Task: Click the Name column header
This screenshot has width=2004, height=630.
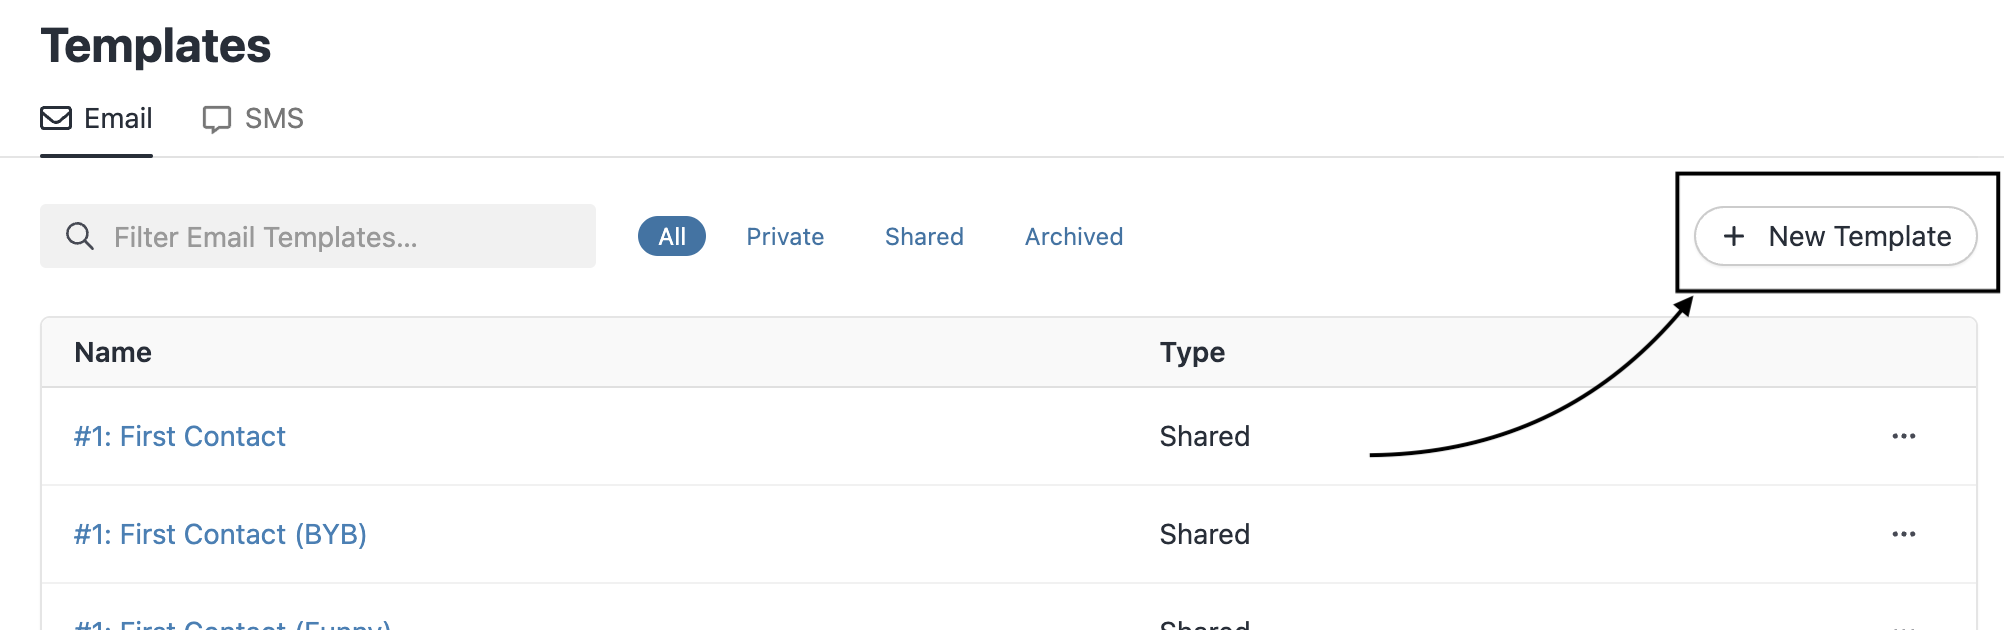Action: 113,352
